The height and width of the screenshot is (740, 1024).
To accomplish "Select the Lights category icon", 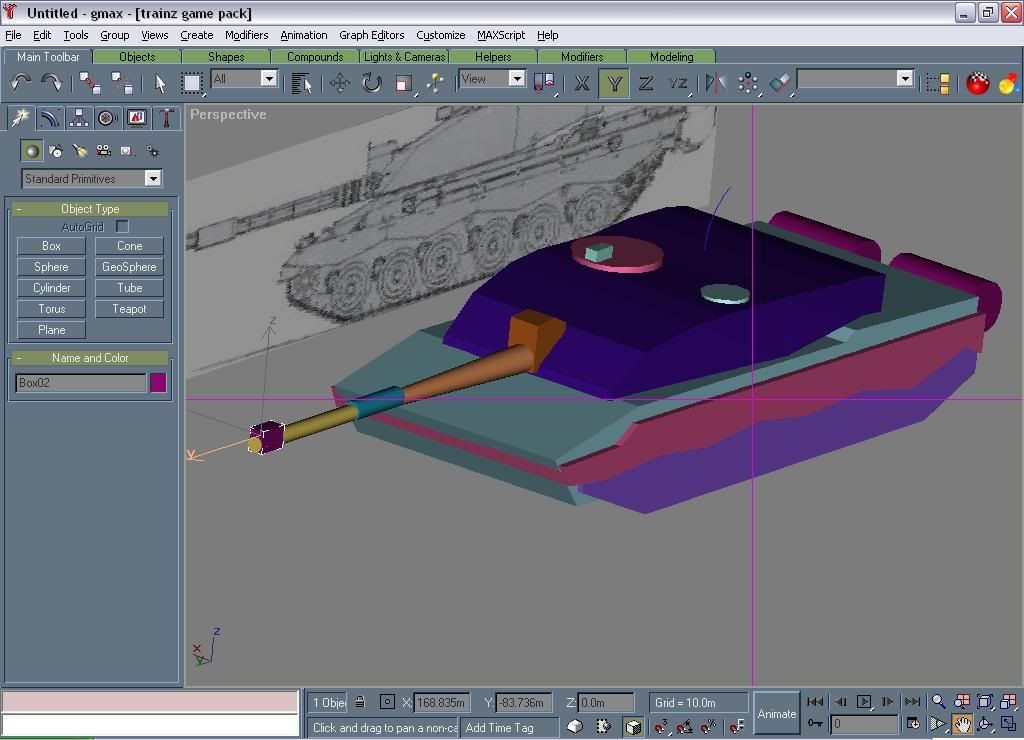I will click(x=80, y=151).
